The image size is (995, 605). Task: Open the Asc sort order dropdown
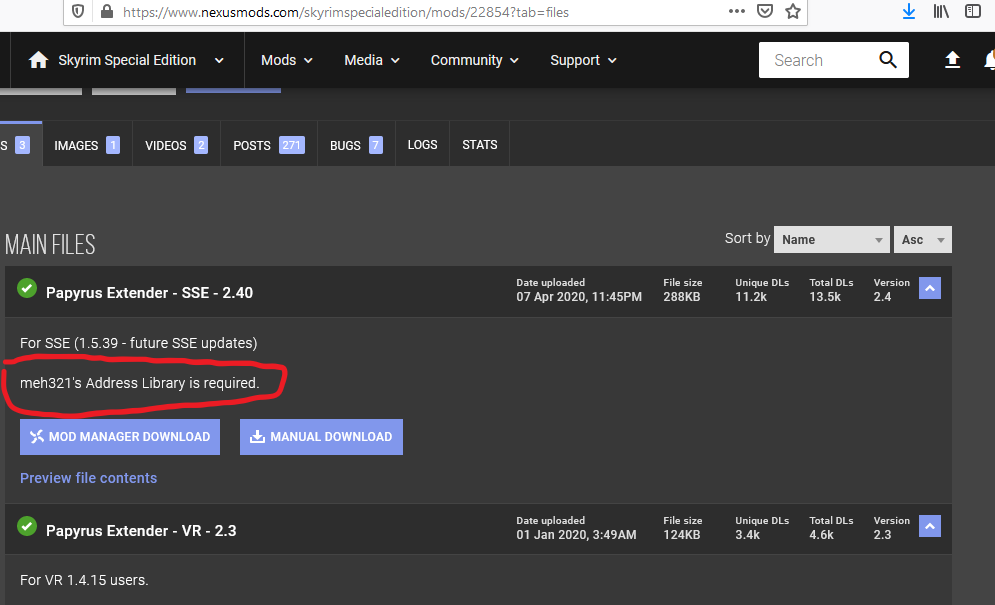pyautogui.click(x=923, y=239)
